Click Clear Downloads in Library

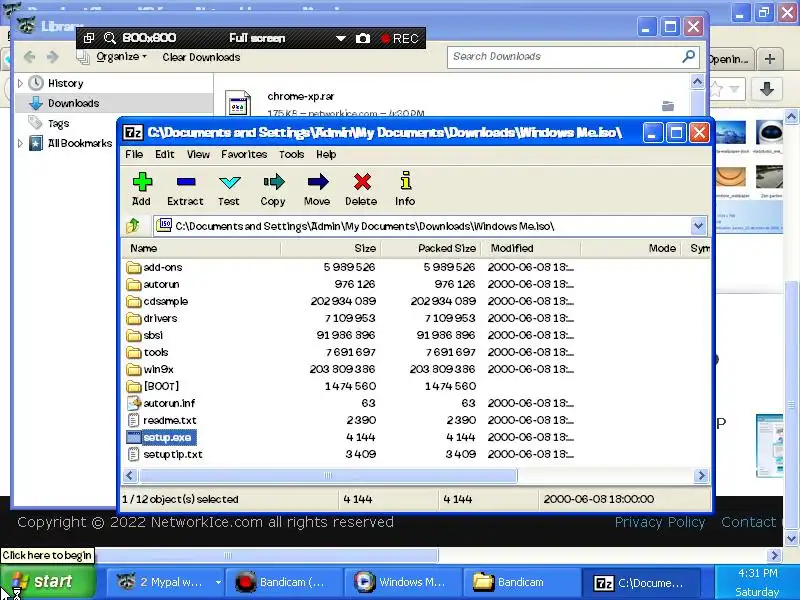click(201, 57)
